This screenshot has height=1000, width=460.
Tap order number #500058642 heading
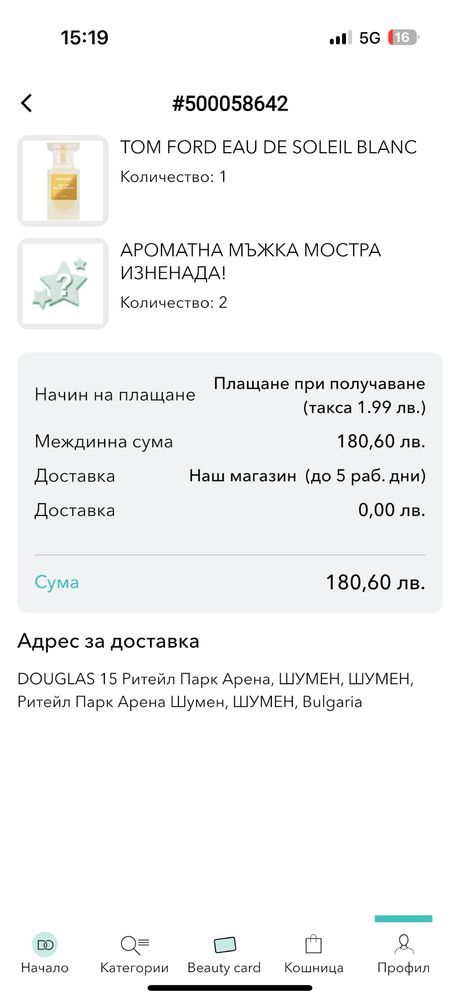[x=230, y=103]
